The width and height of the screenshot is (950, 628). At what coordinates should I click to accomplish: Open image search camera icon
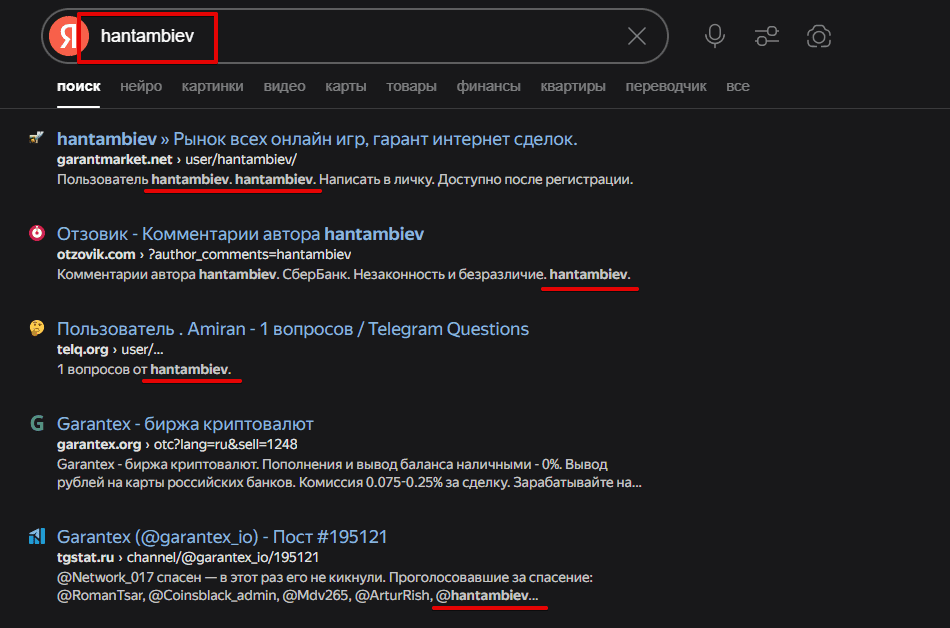819,36
